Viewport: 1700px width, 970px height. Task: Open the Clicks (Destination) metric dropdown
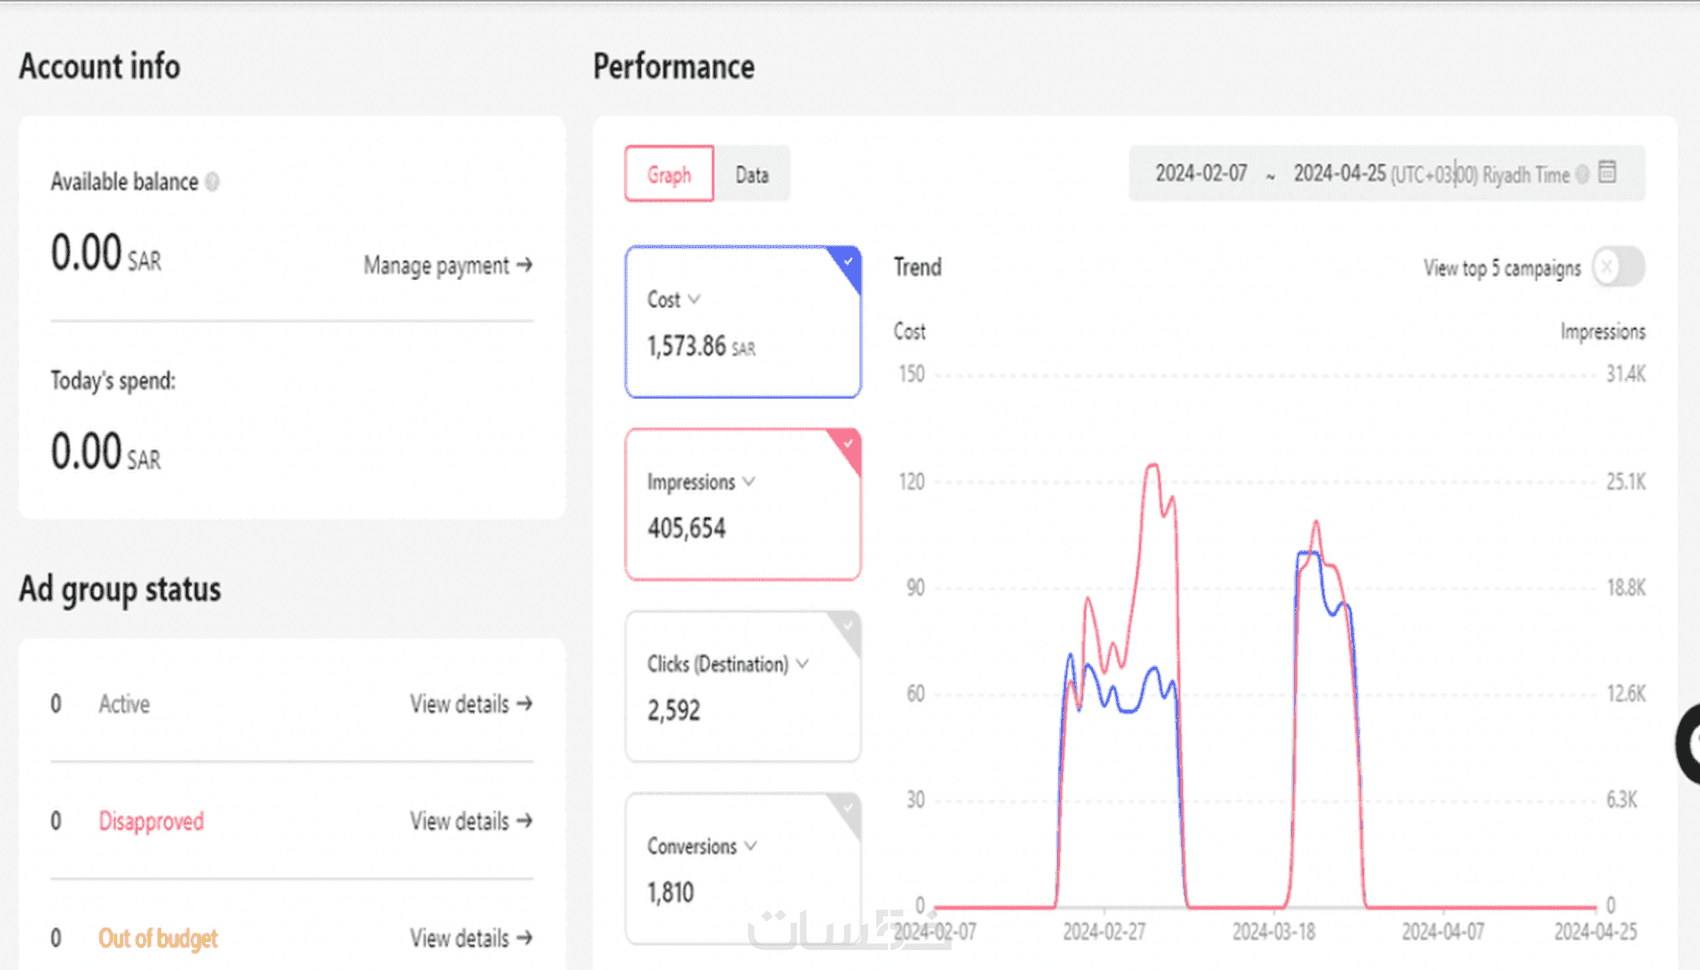802,664
